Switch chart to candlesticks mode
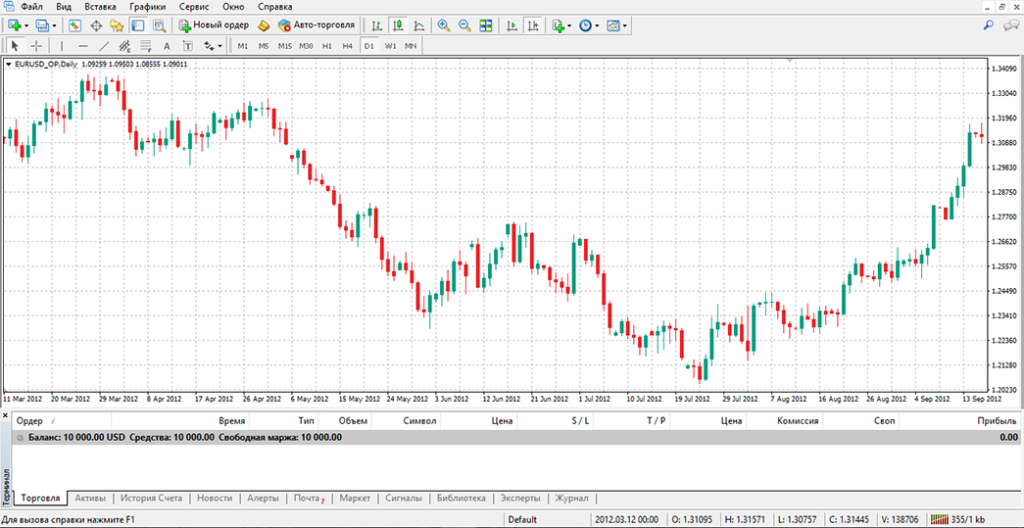Screen dimensions: 1024x528 (x=397, y=25)
